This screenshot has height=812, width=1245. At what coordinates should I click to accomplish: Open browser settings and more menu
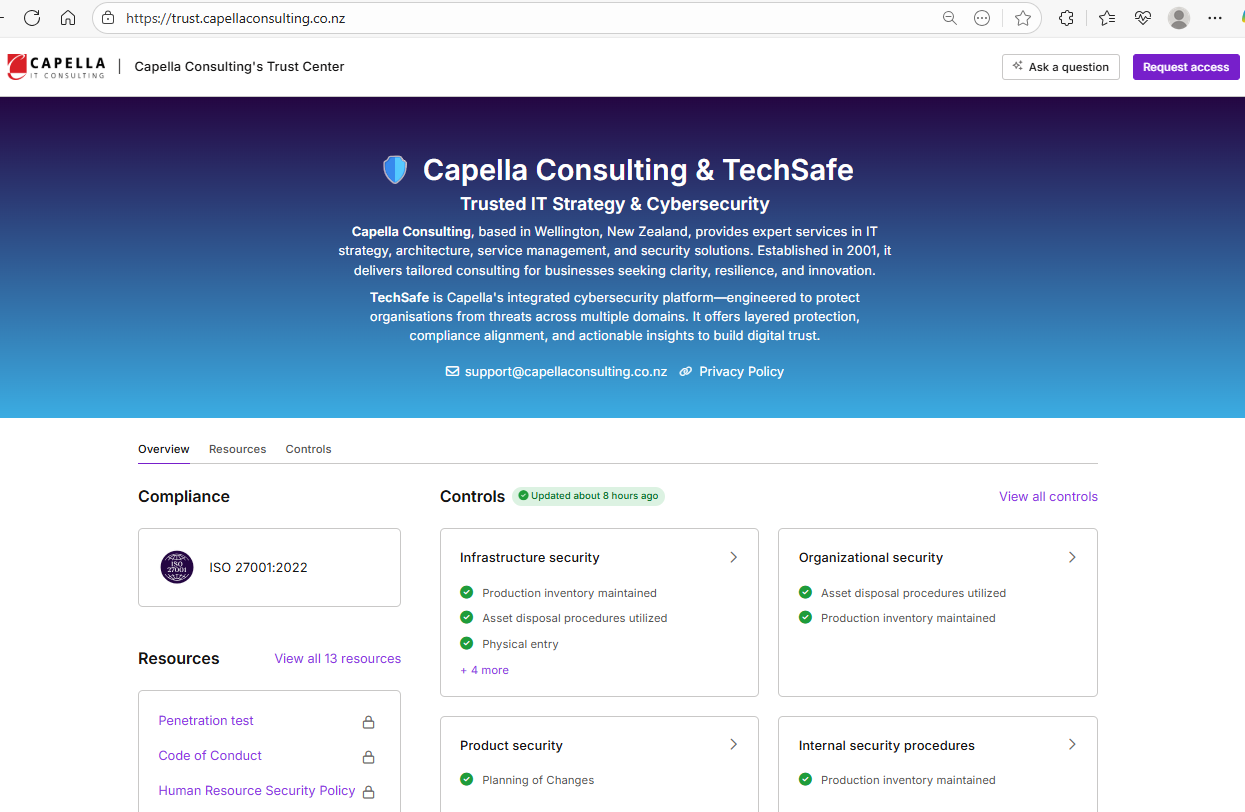1215,18
